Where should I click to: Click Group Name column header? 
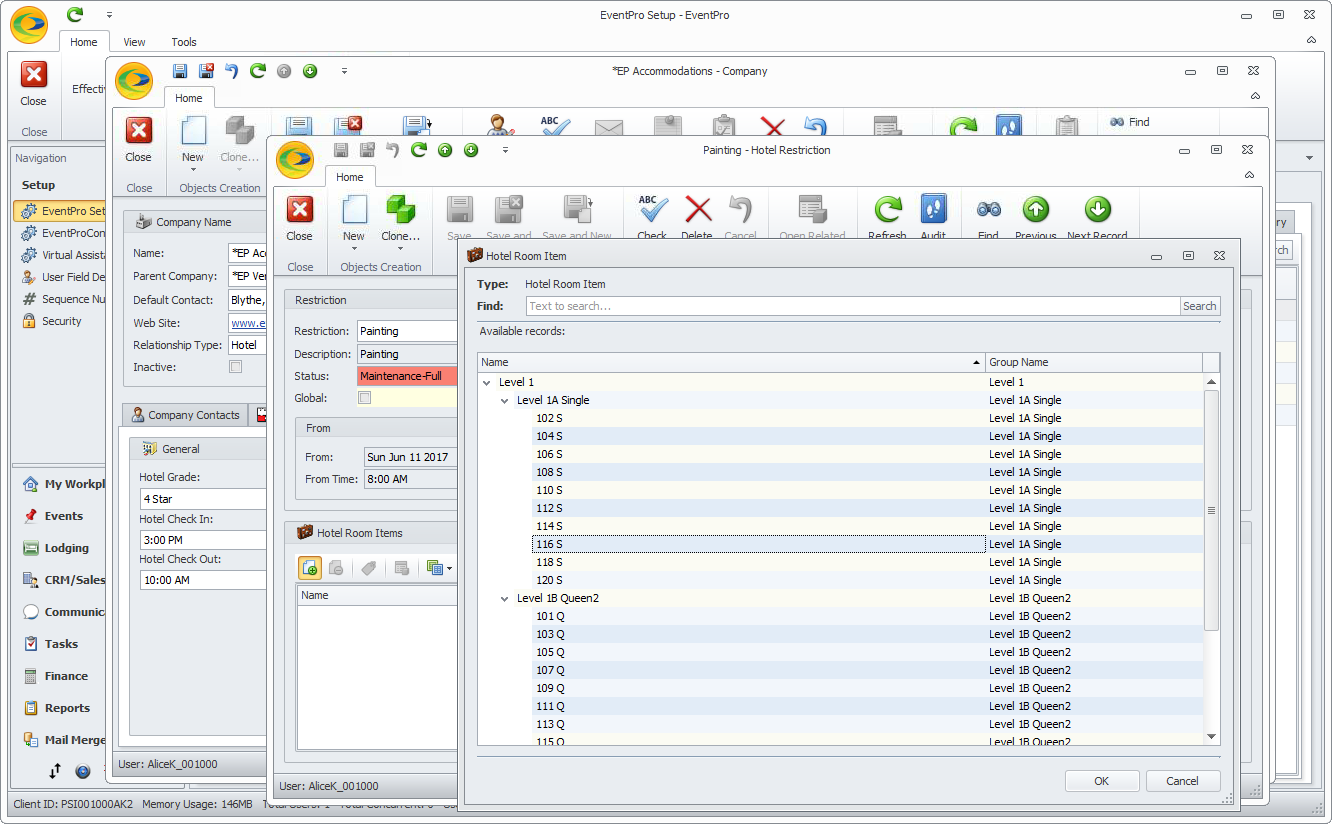pyautogui.click(x=1094, y=362)
